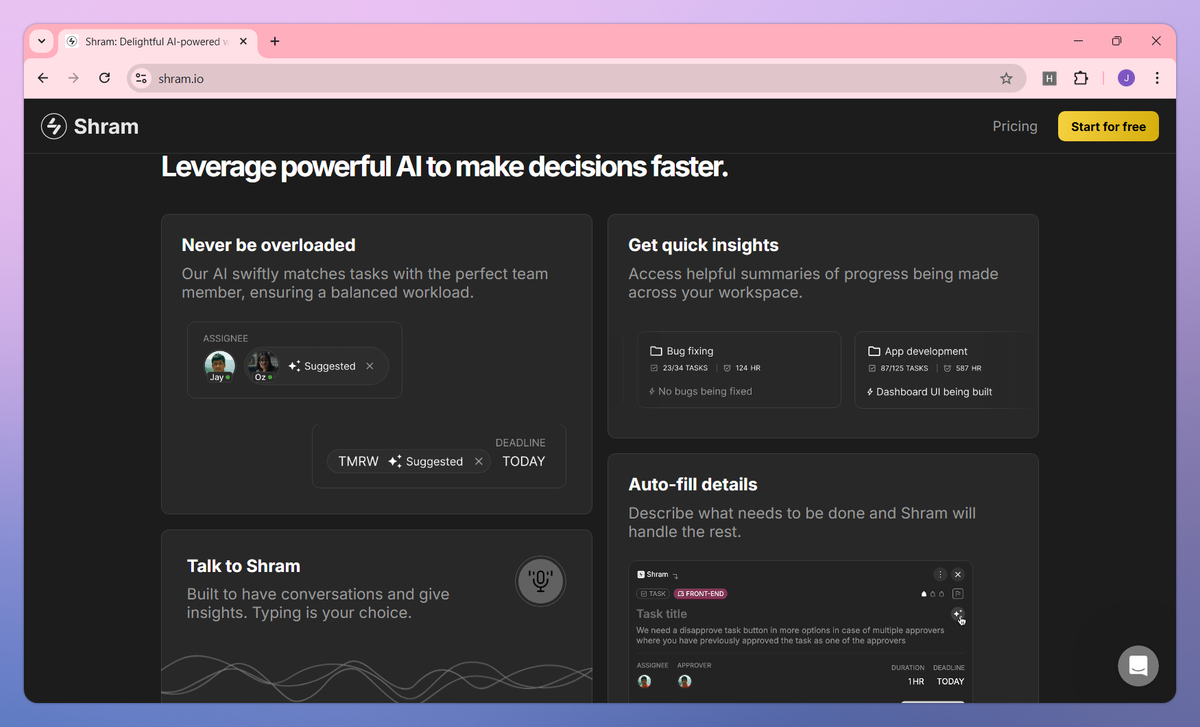The width and height of the screenshot is (1200, 727).
Task: Click the 'Auto-fill details' heading
Action: tap(693, 484)
